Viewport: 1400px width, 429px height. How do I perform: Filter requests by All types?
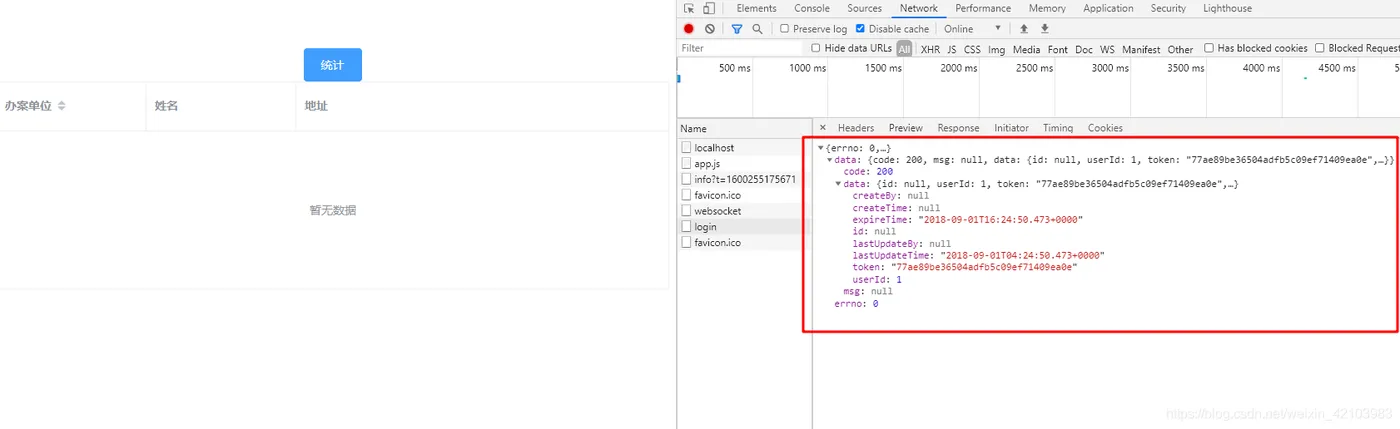904,49
